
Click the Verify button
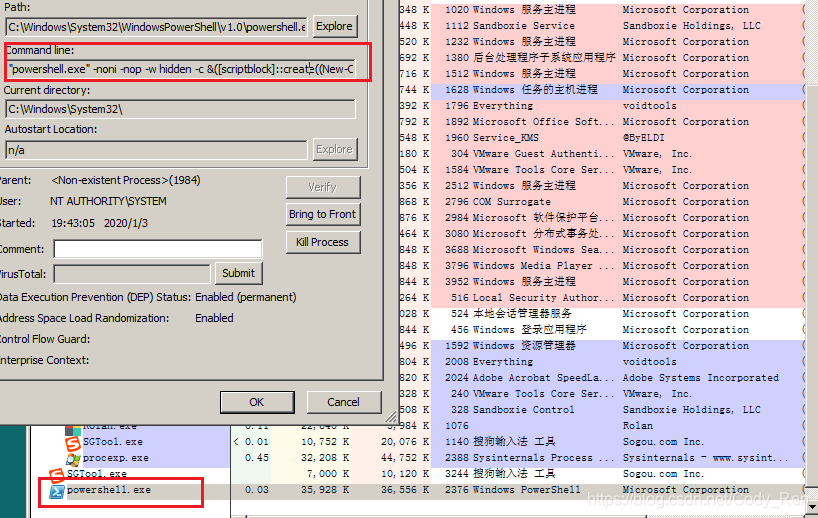(x=322, y=187)
